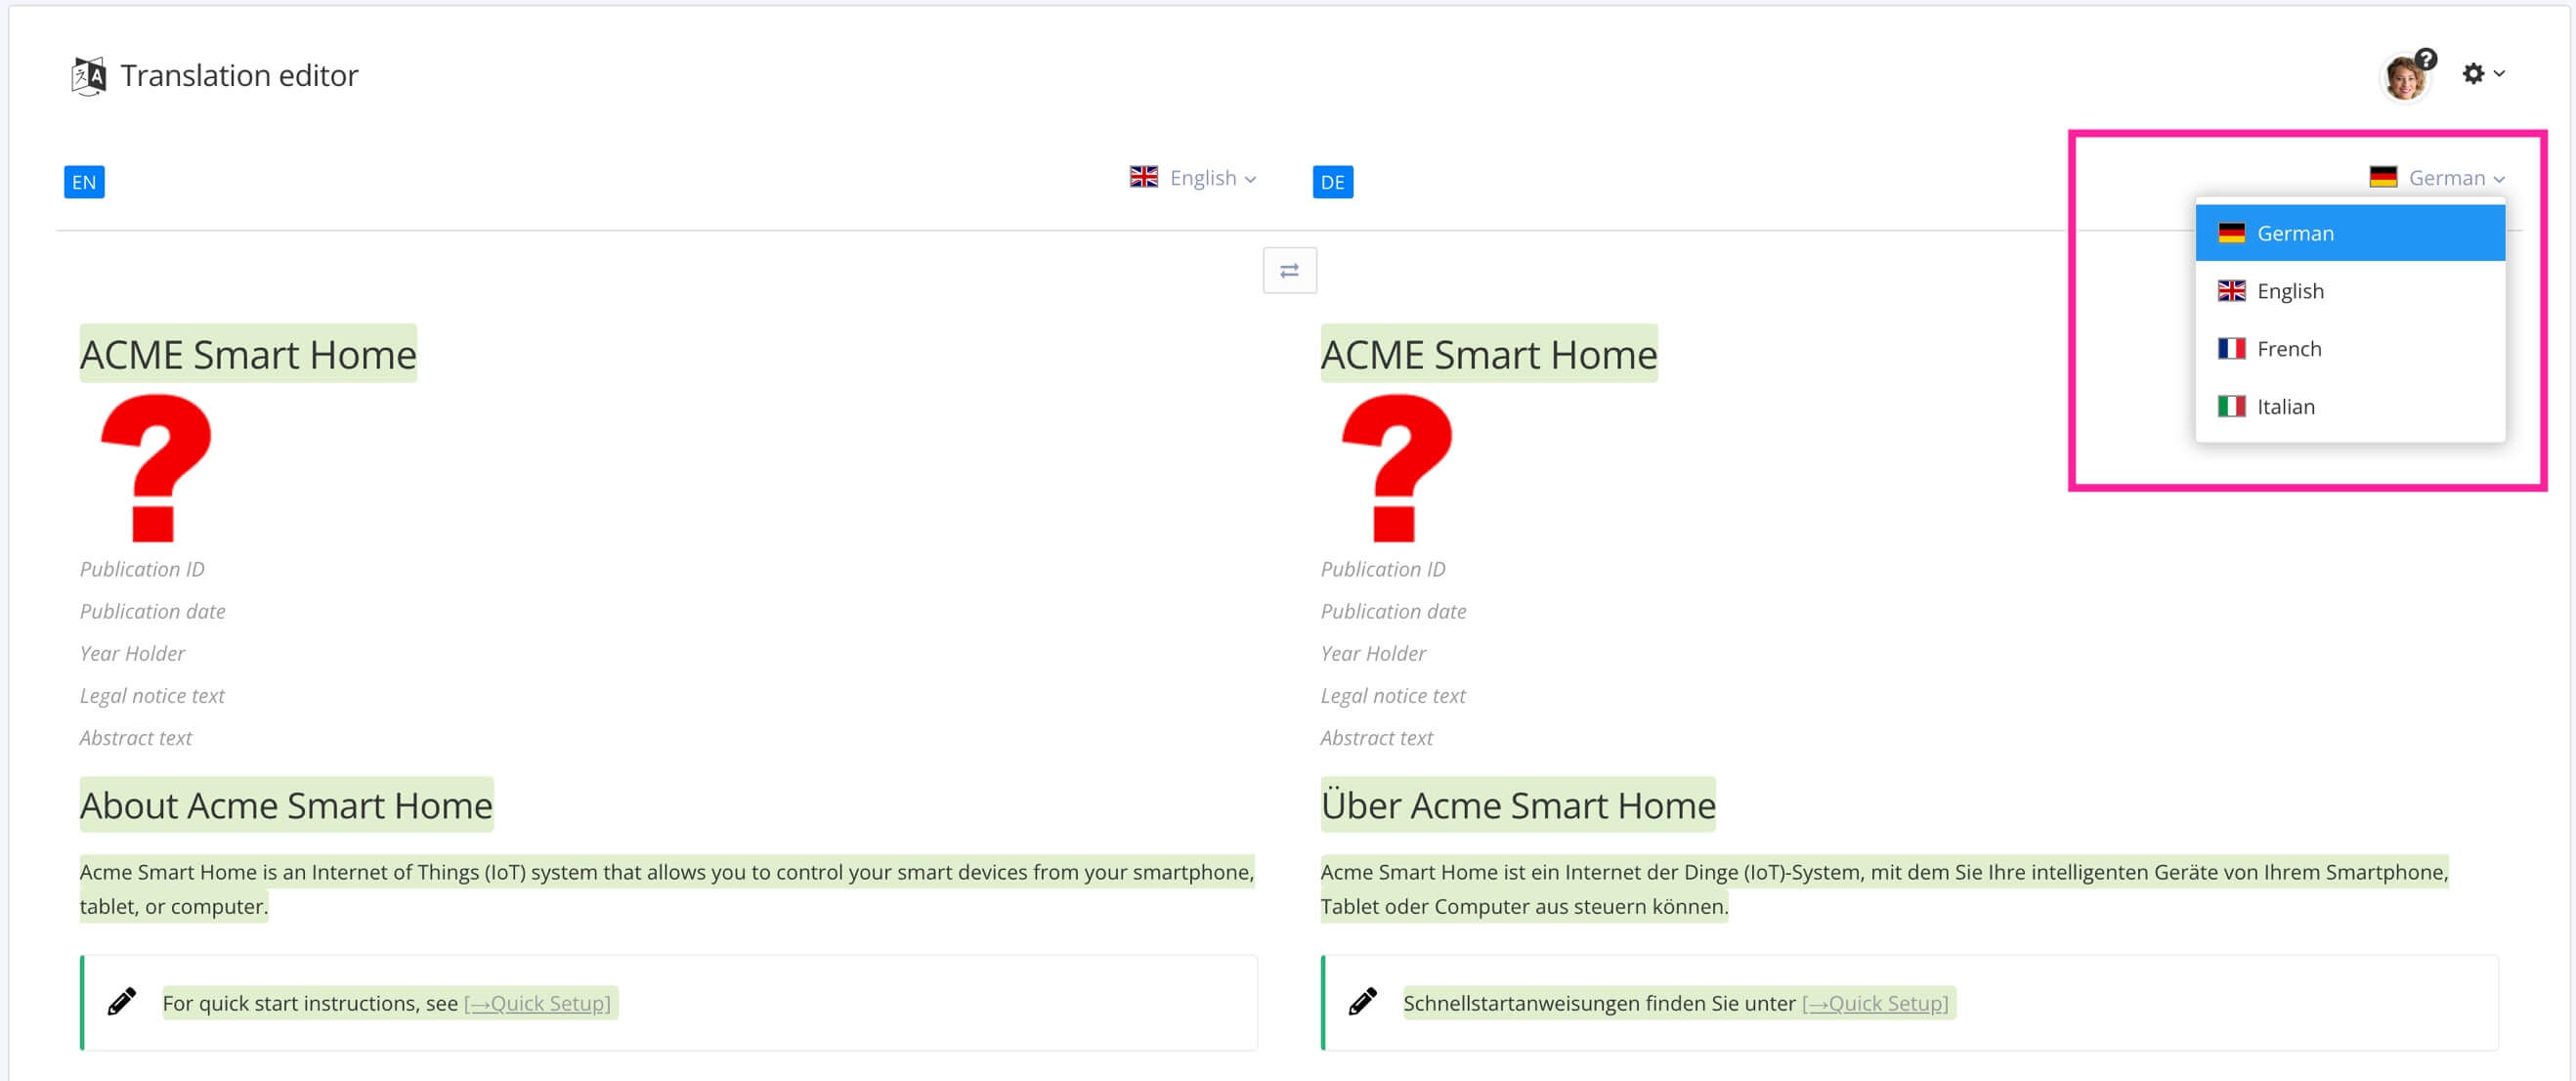This screenshot has width=2576, height=1081.
Task: Click the Über Acme Smart Home heading
Action: click(1517, 805)
